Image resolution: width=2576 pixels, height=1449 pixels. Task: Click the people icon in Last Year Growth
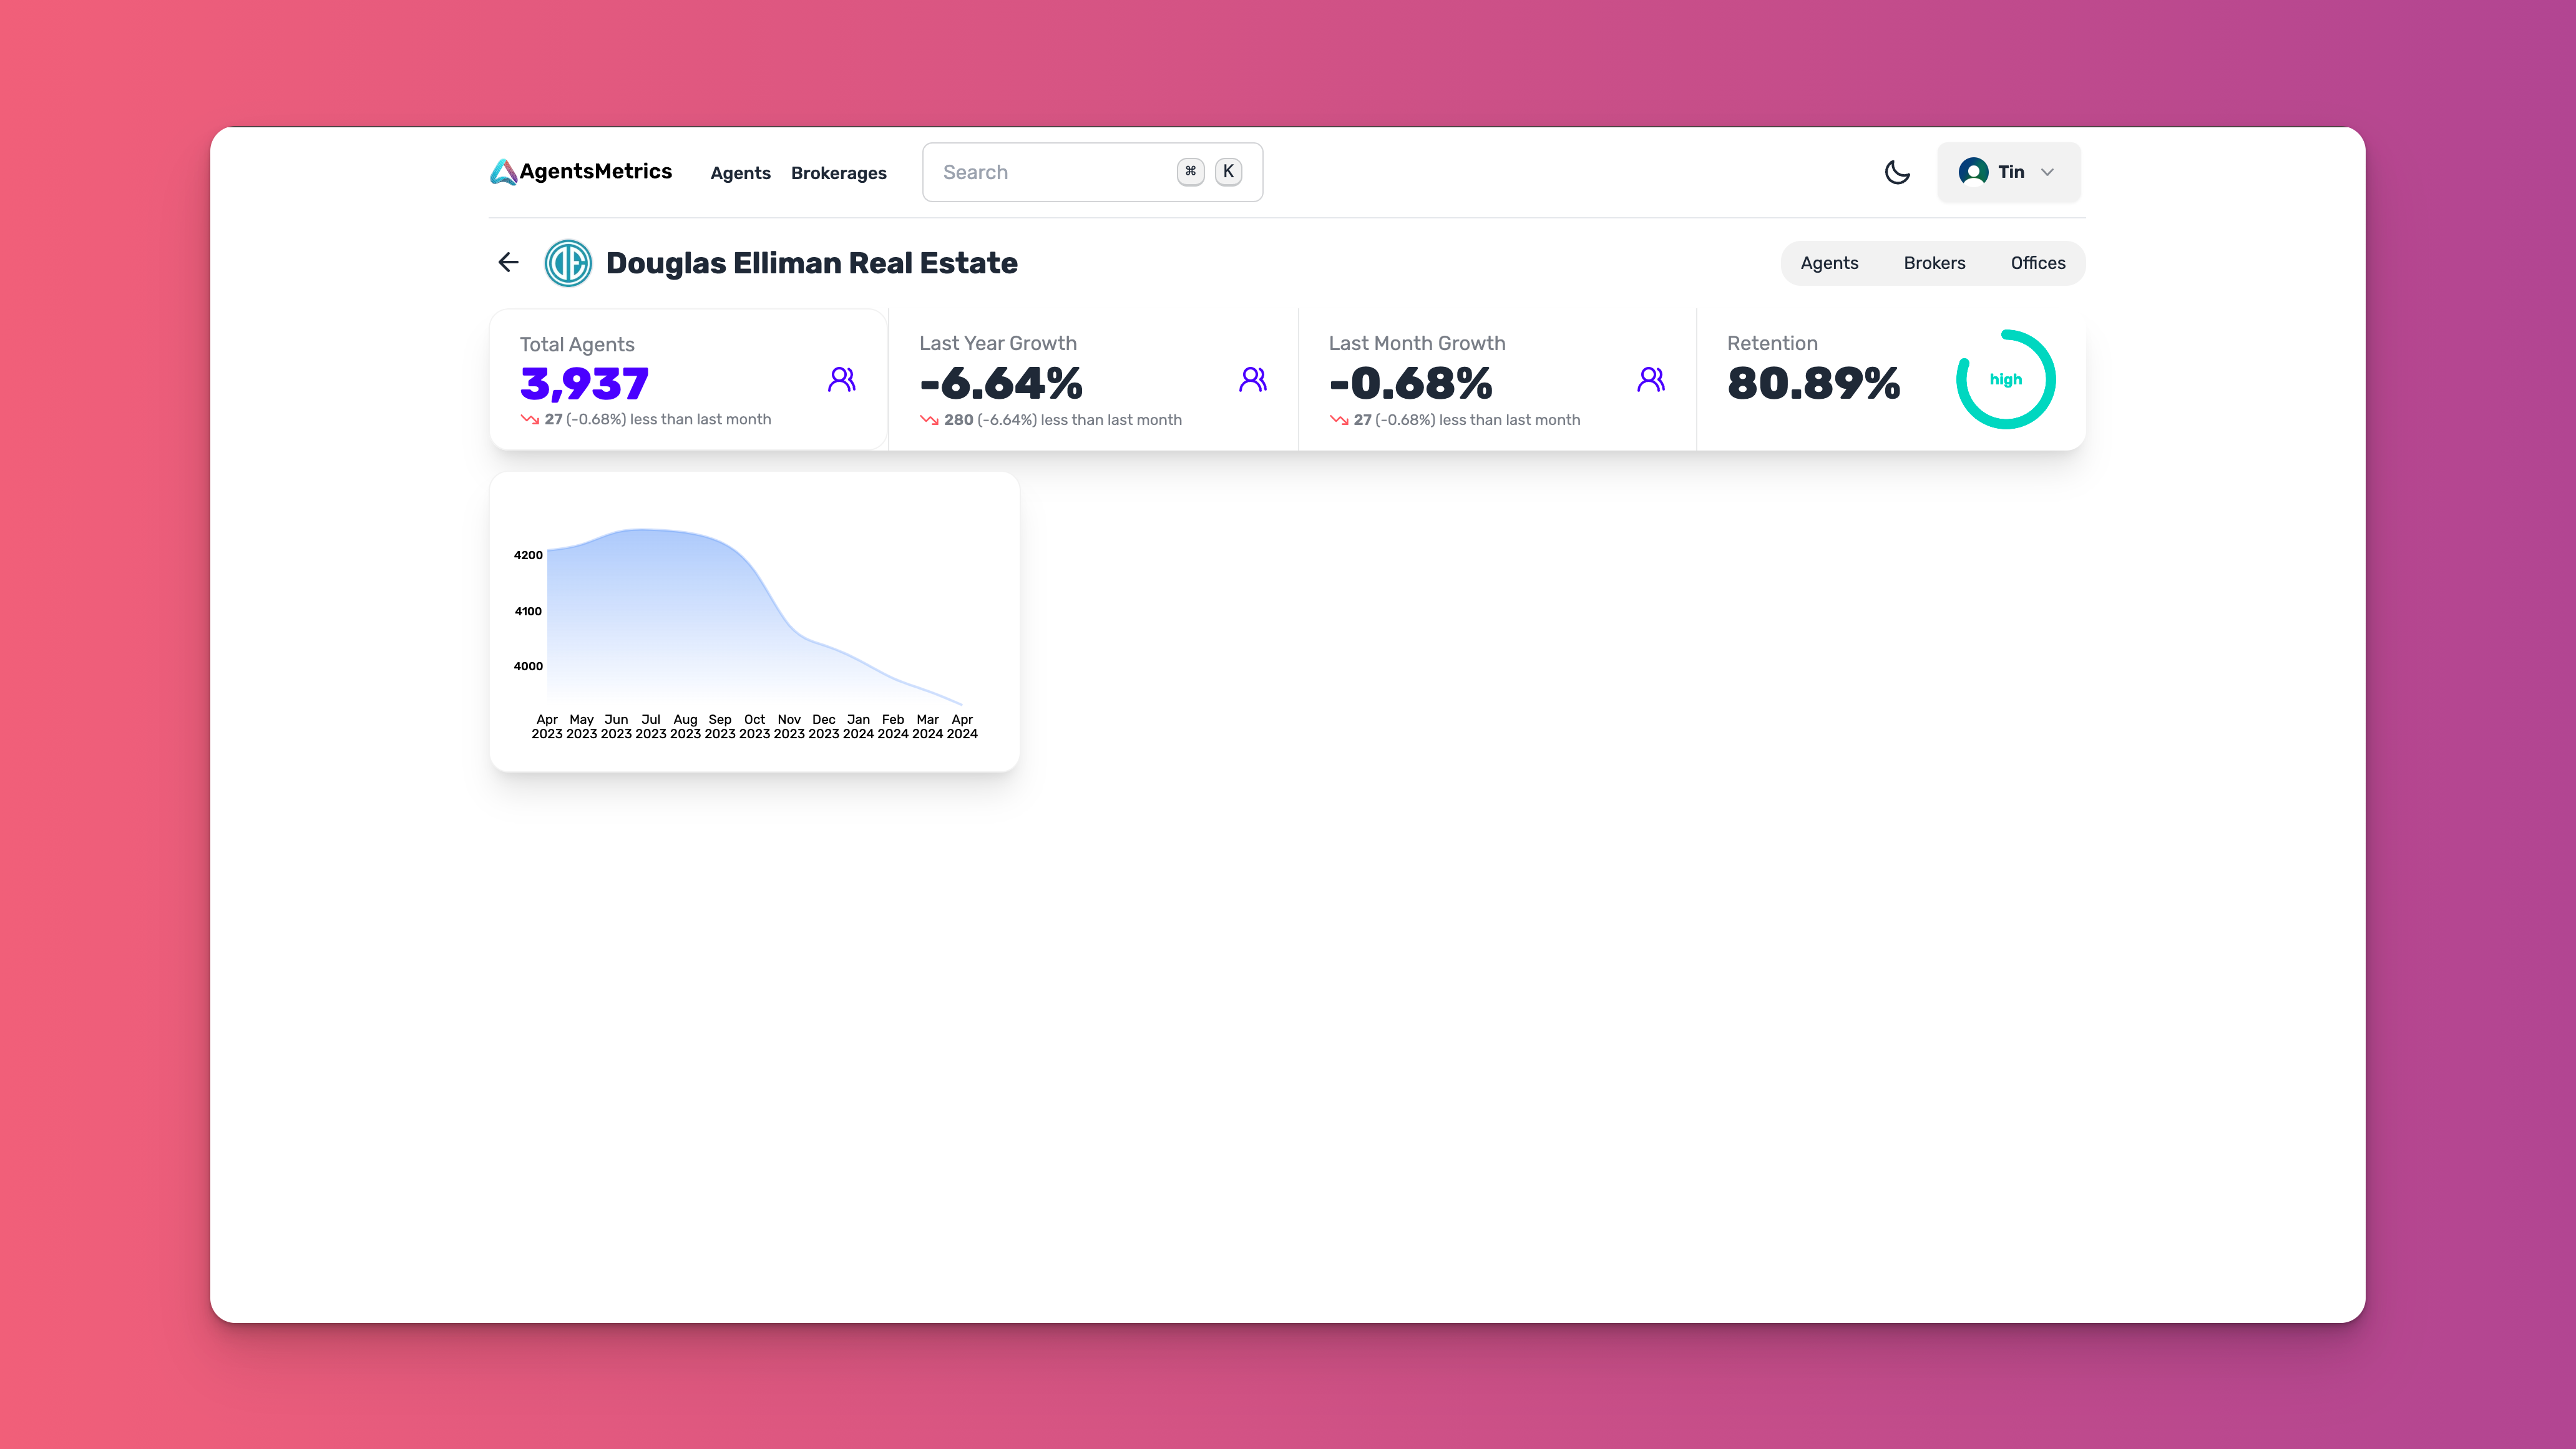[1253, 379]
